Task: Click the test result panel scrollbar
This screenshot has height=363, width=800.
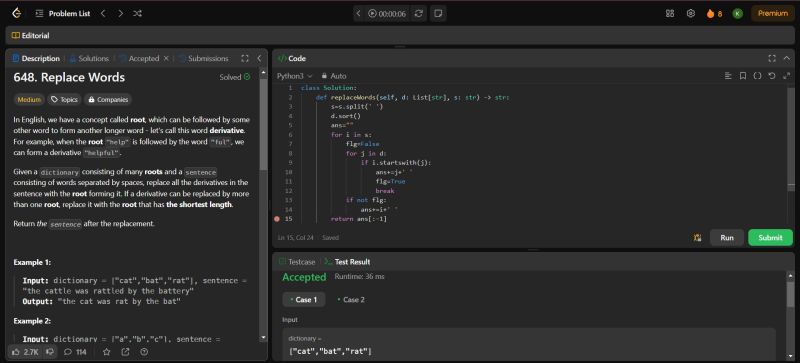Action: click(x=790, y=294)
